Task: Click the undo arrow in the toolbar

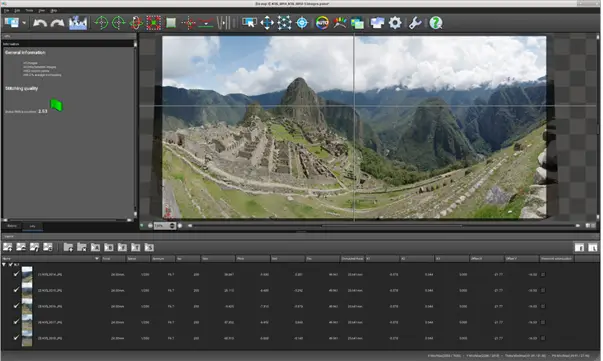Action: click(x=39, y=23)
